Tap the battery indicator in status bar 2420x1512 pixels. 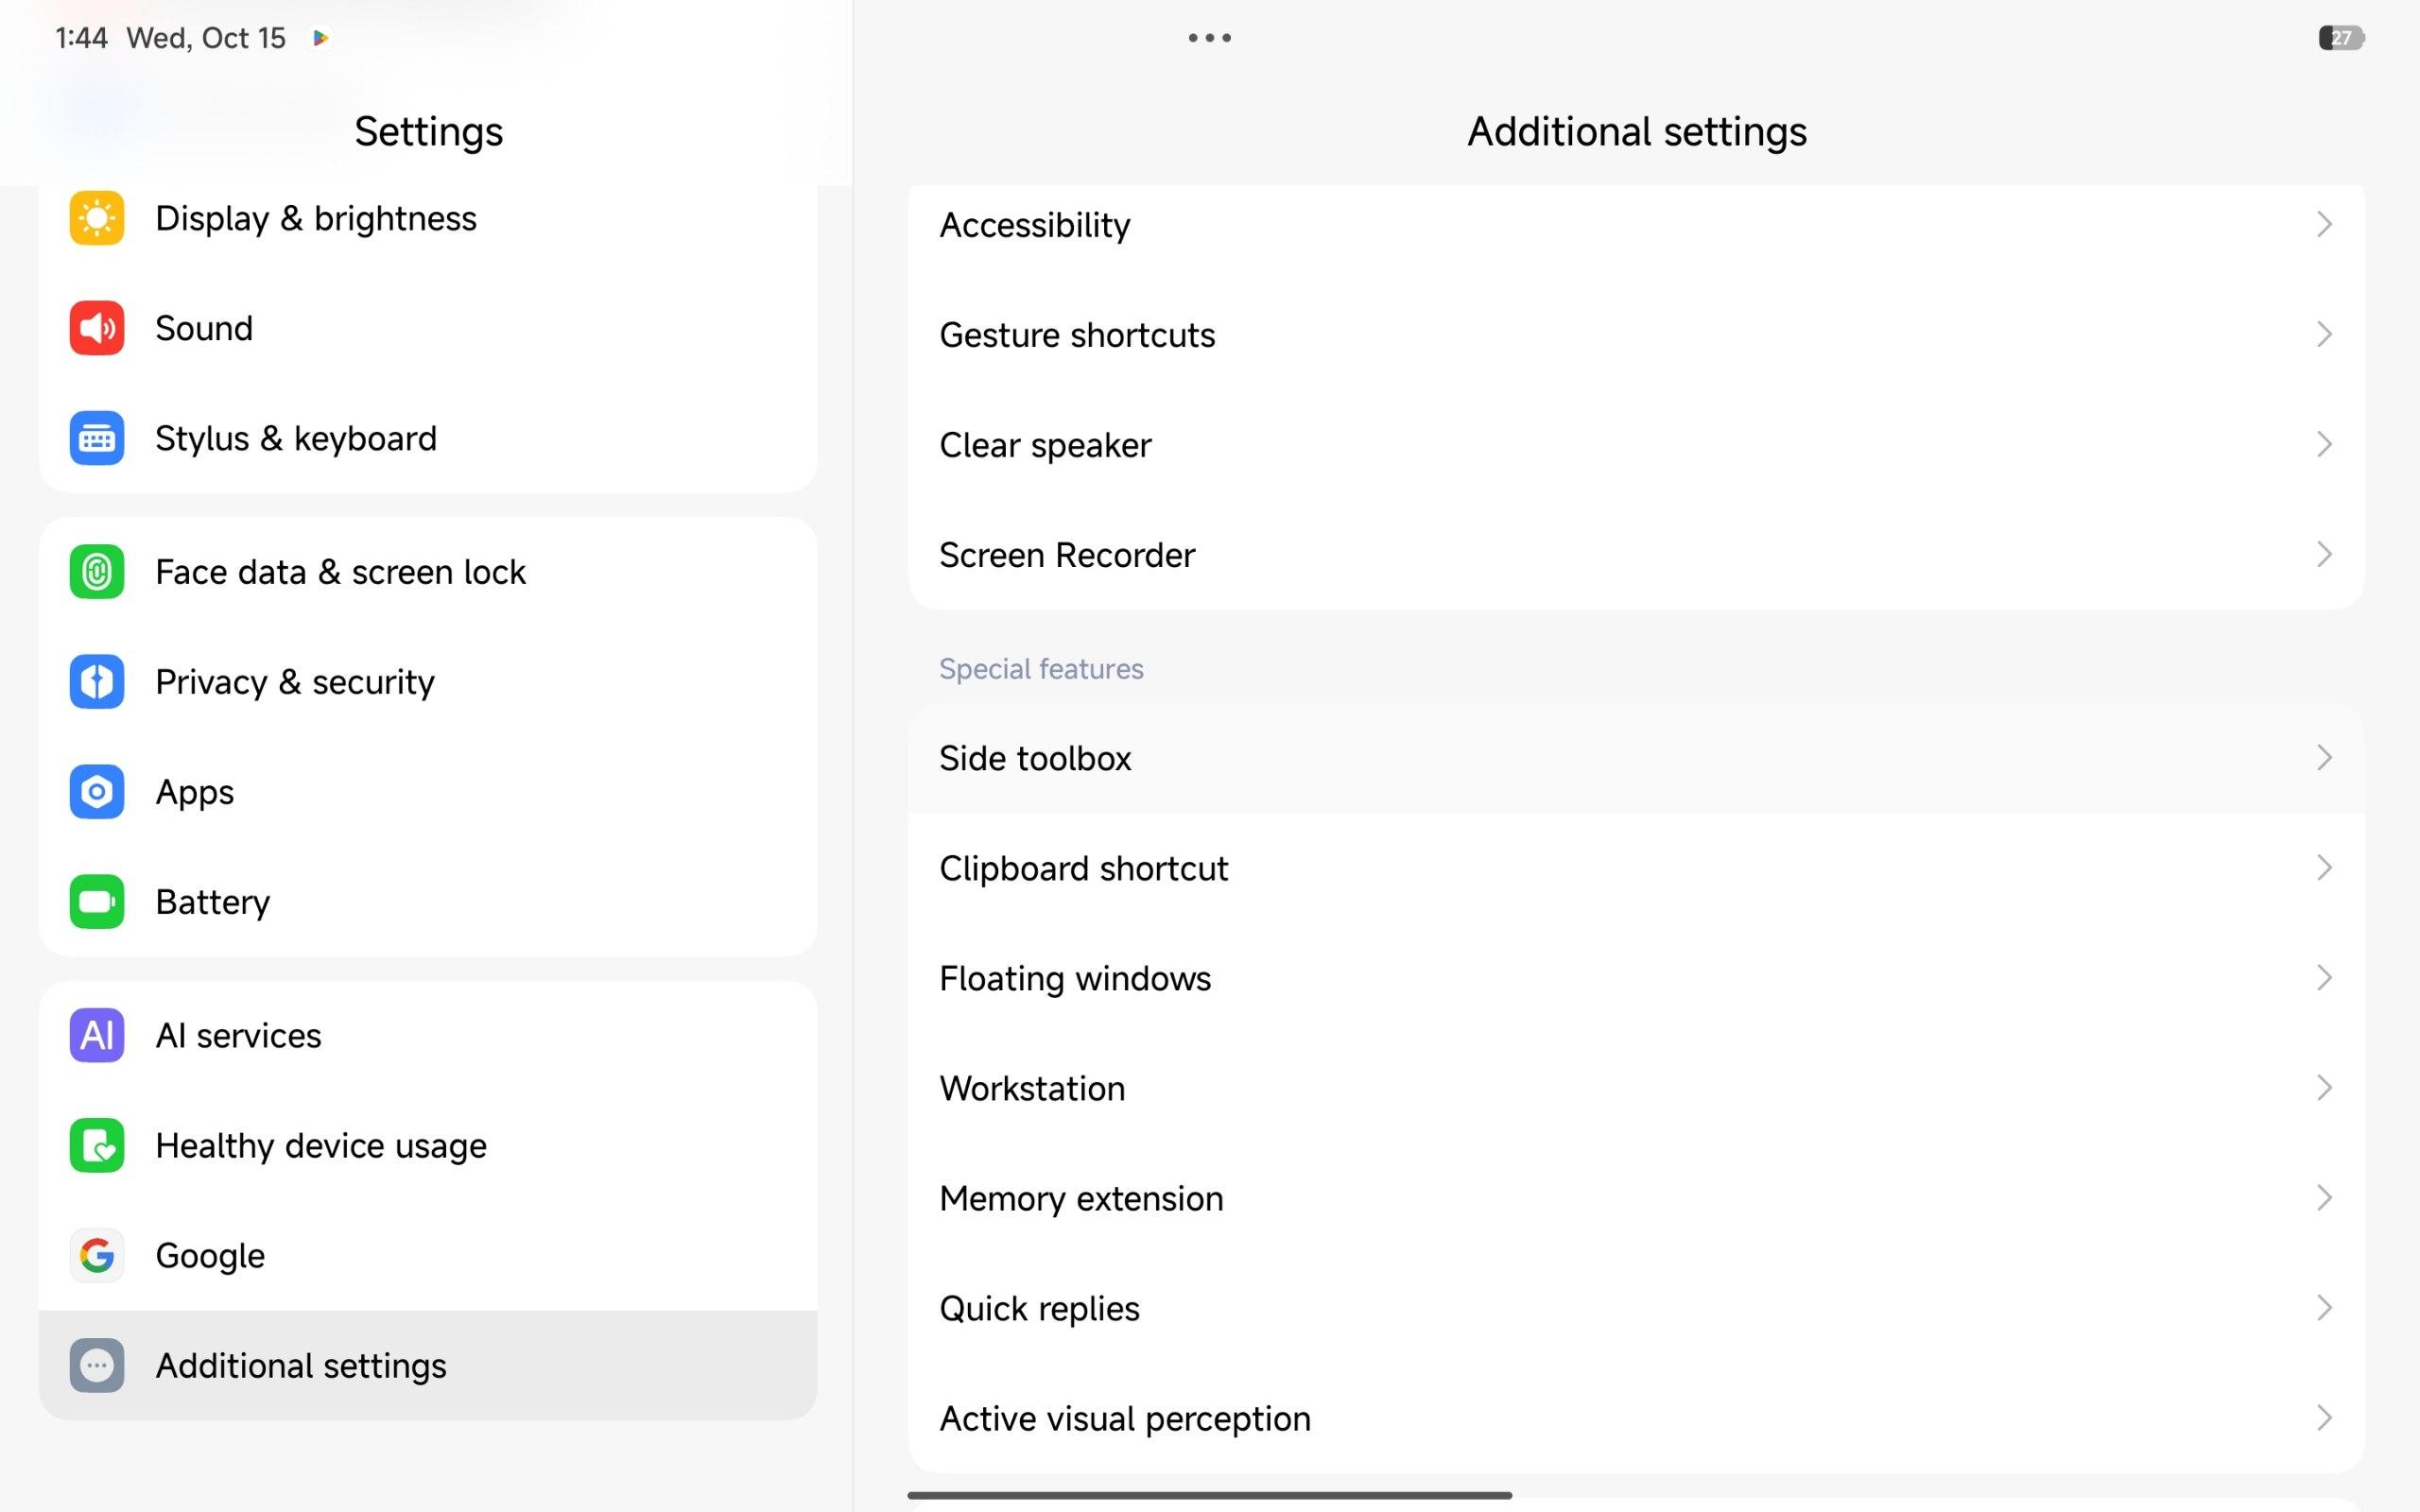(2341, 38)
